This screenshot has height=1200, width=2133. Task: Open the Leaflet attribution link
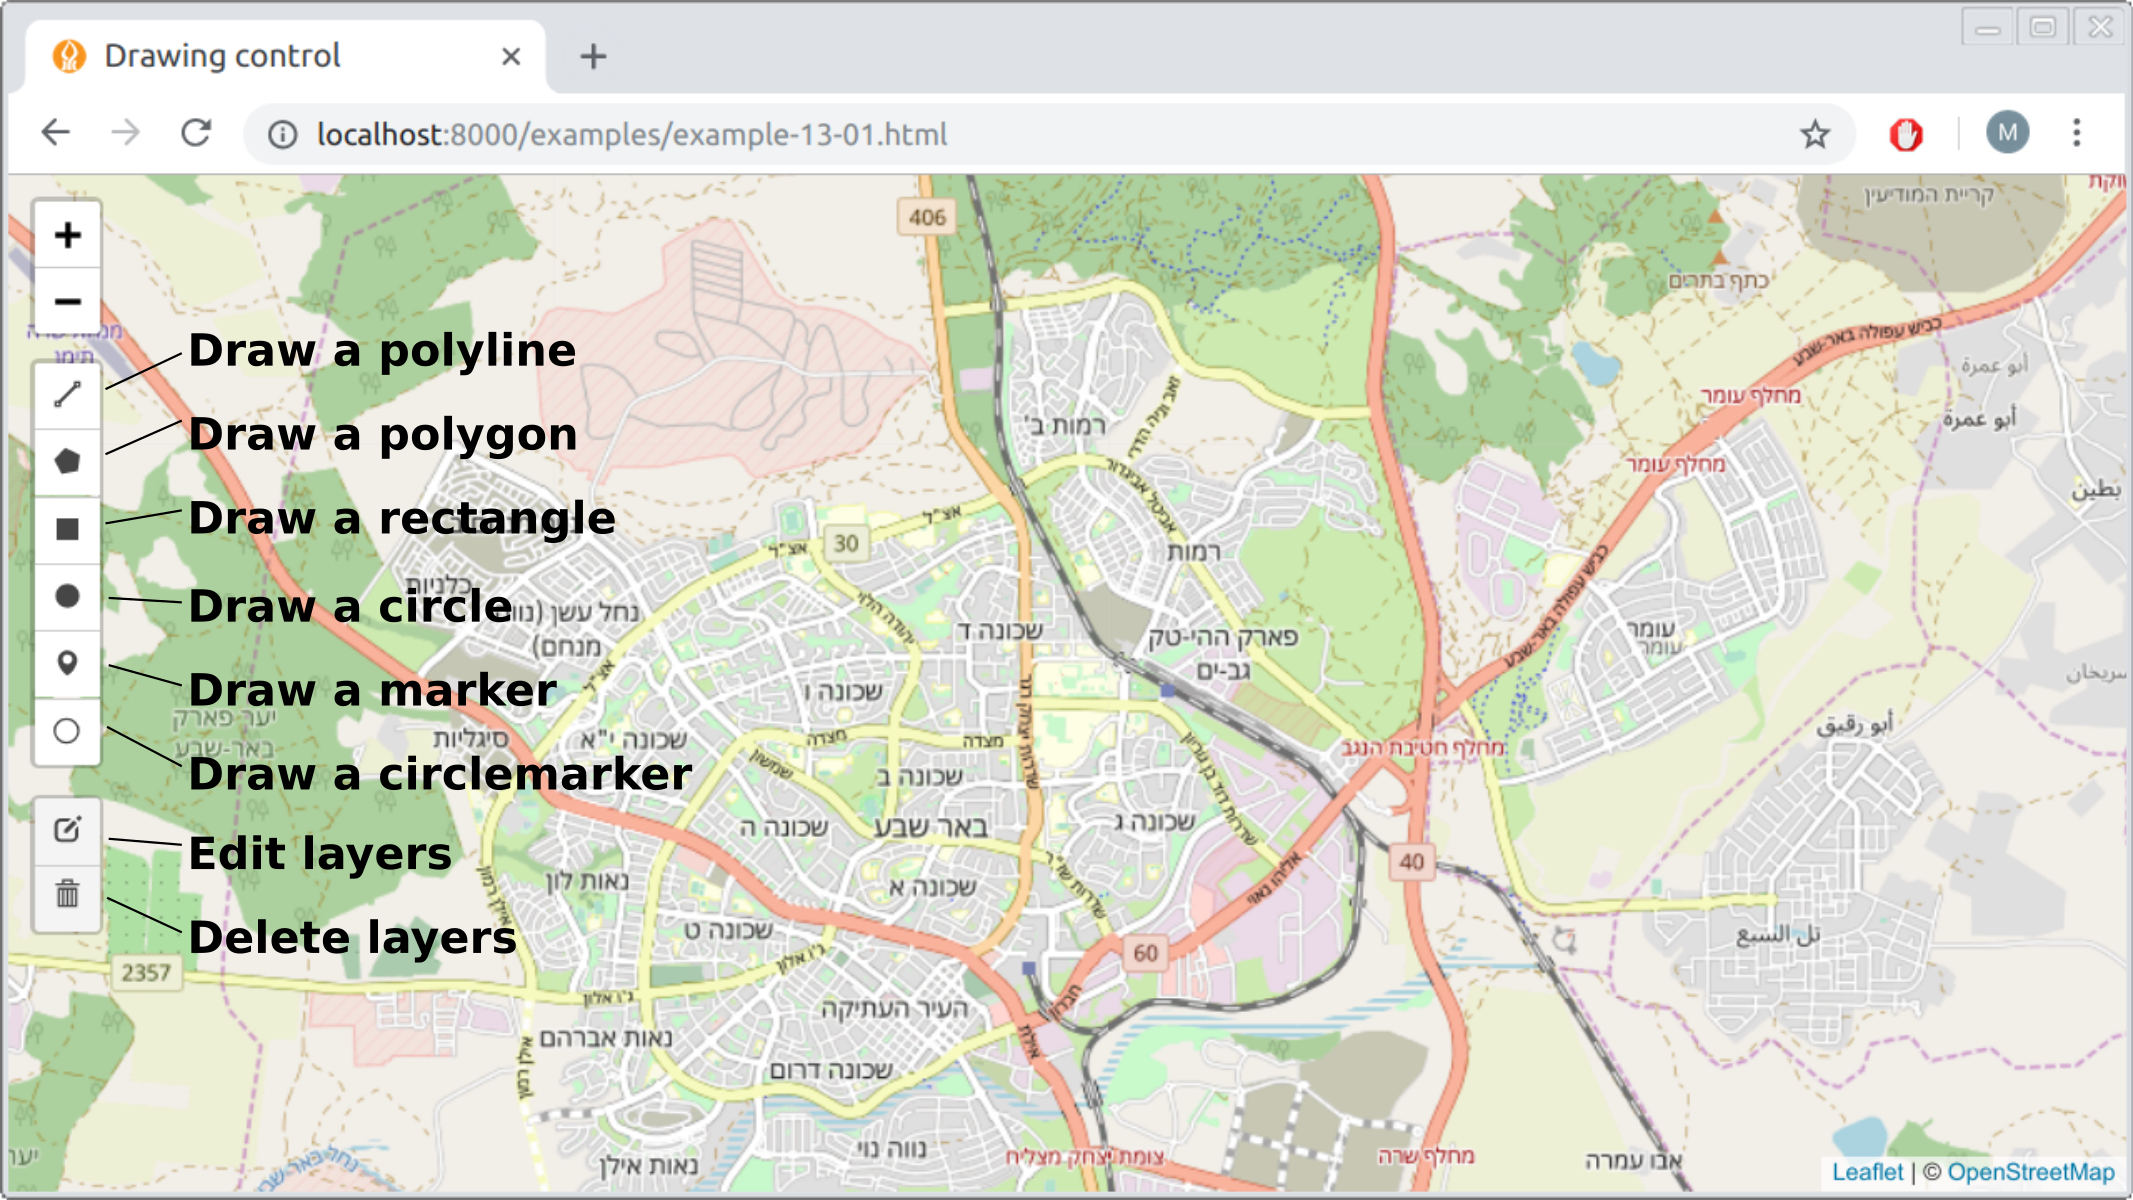(x=1867, y=1172)
